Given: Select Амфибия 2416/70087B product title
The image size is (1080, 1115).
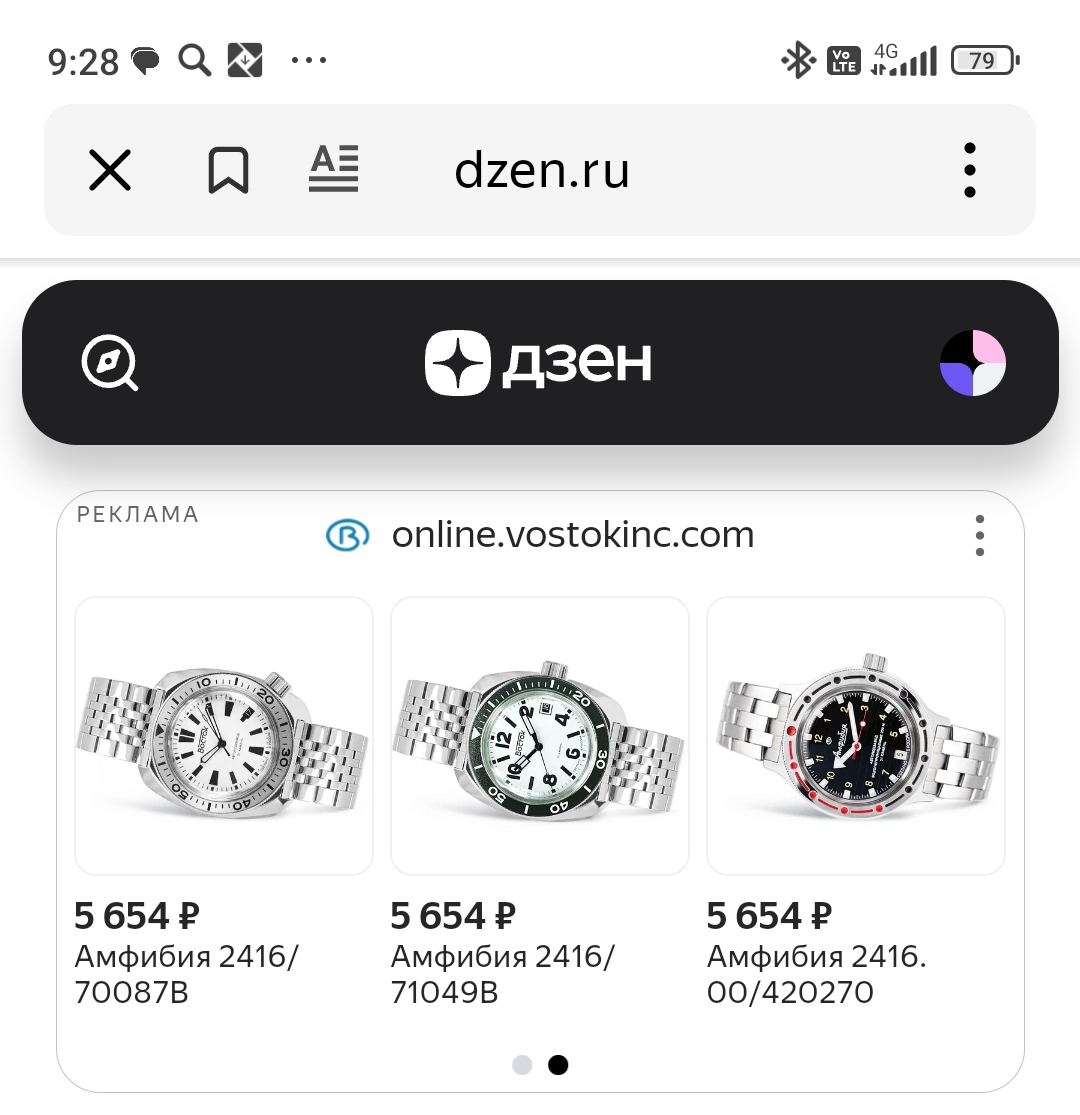Looking at the screenshot, I should pyautogui.click(x=186, y=974).
